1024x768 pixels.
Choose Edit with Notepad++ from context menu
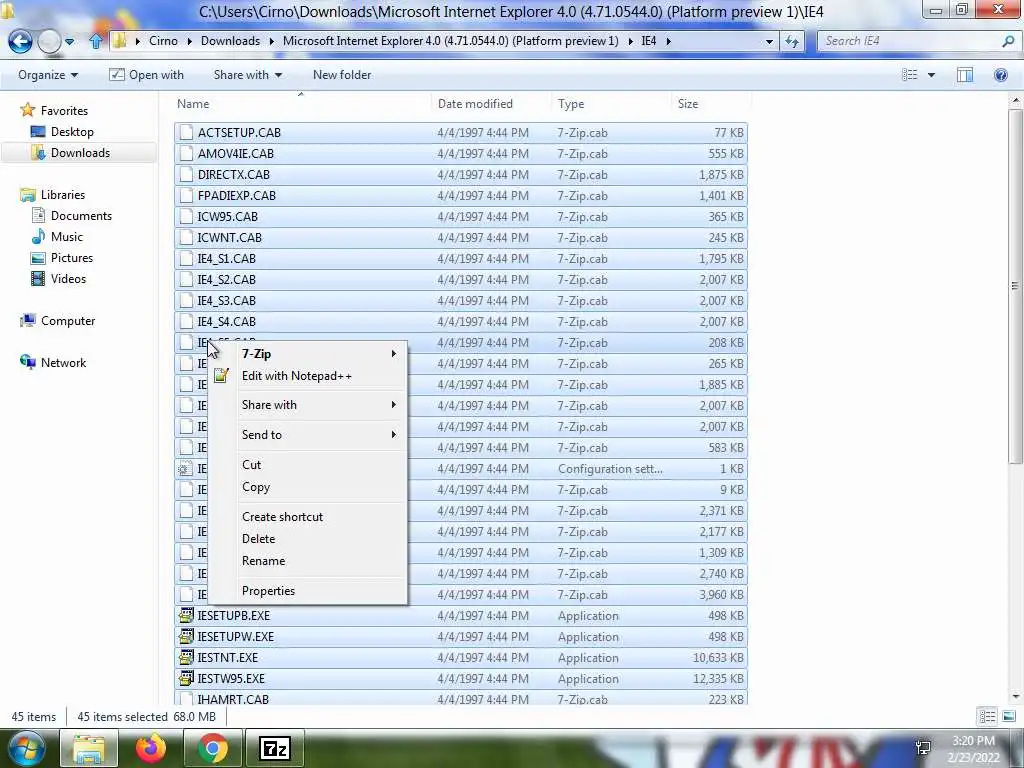tap(308, 376)
